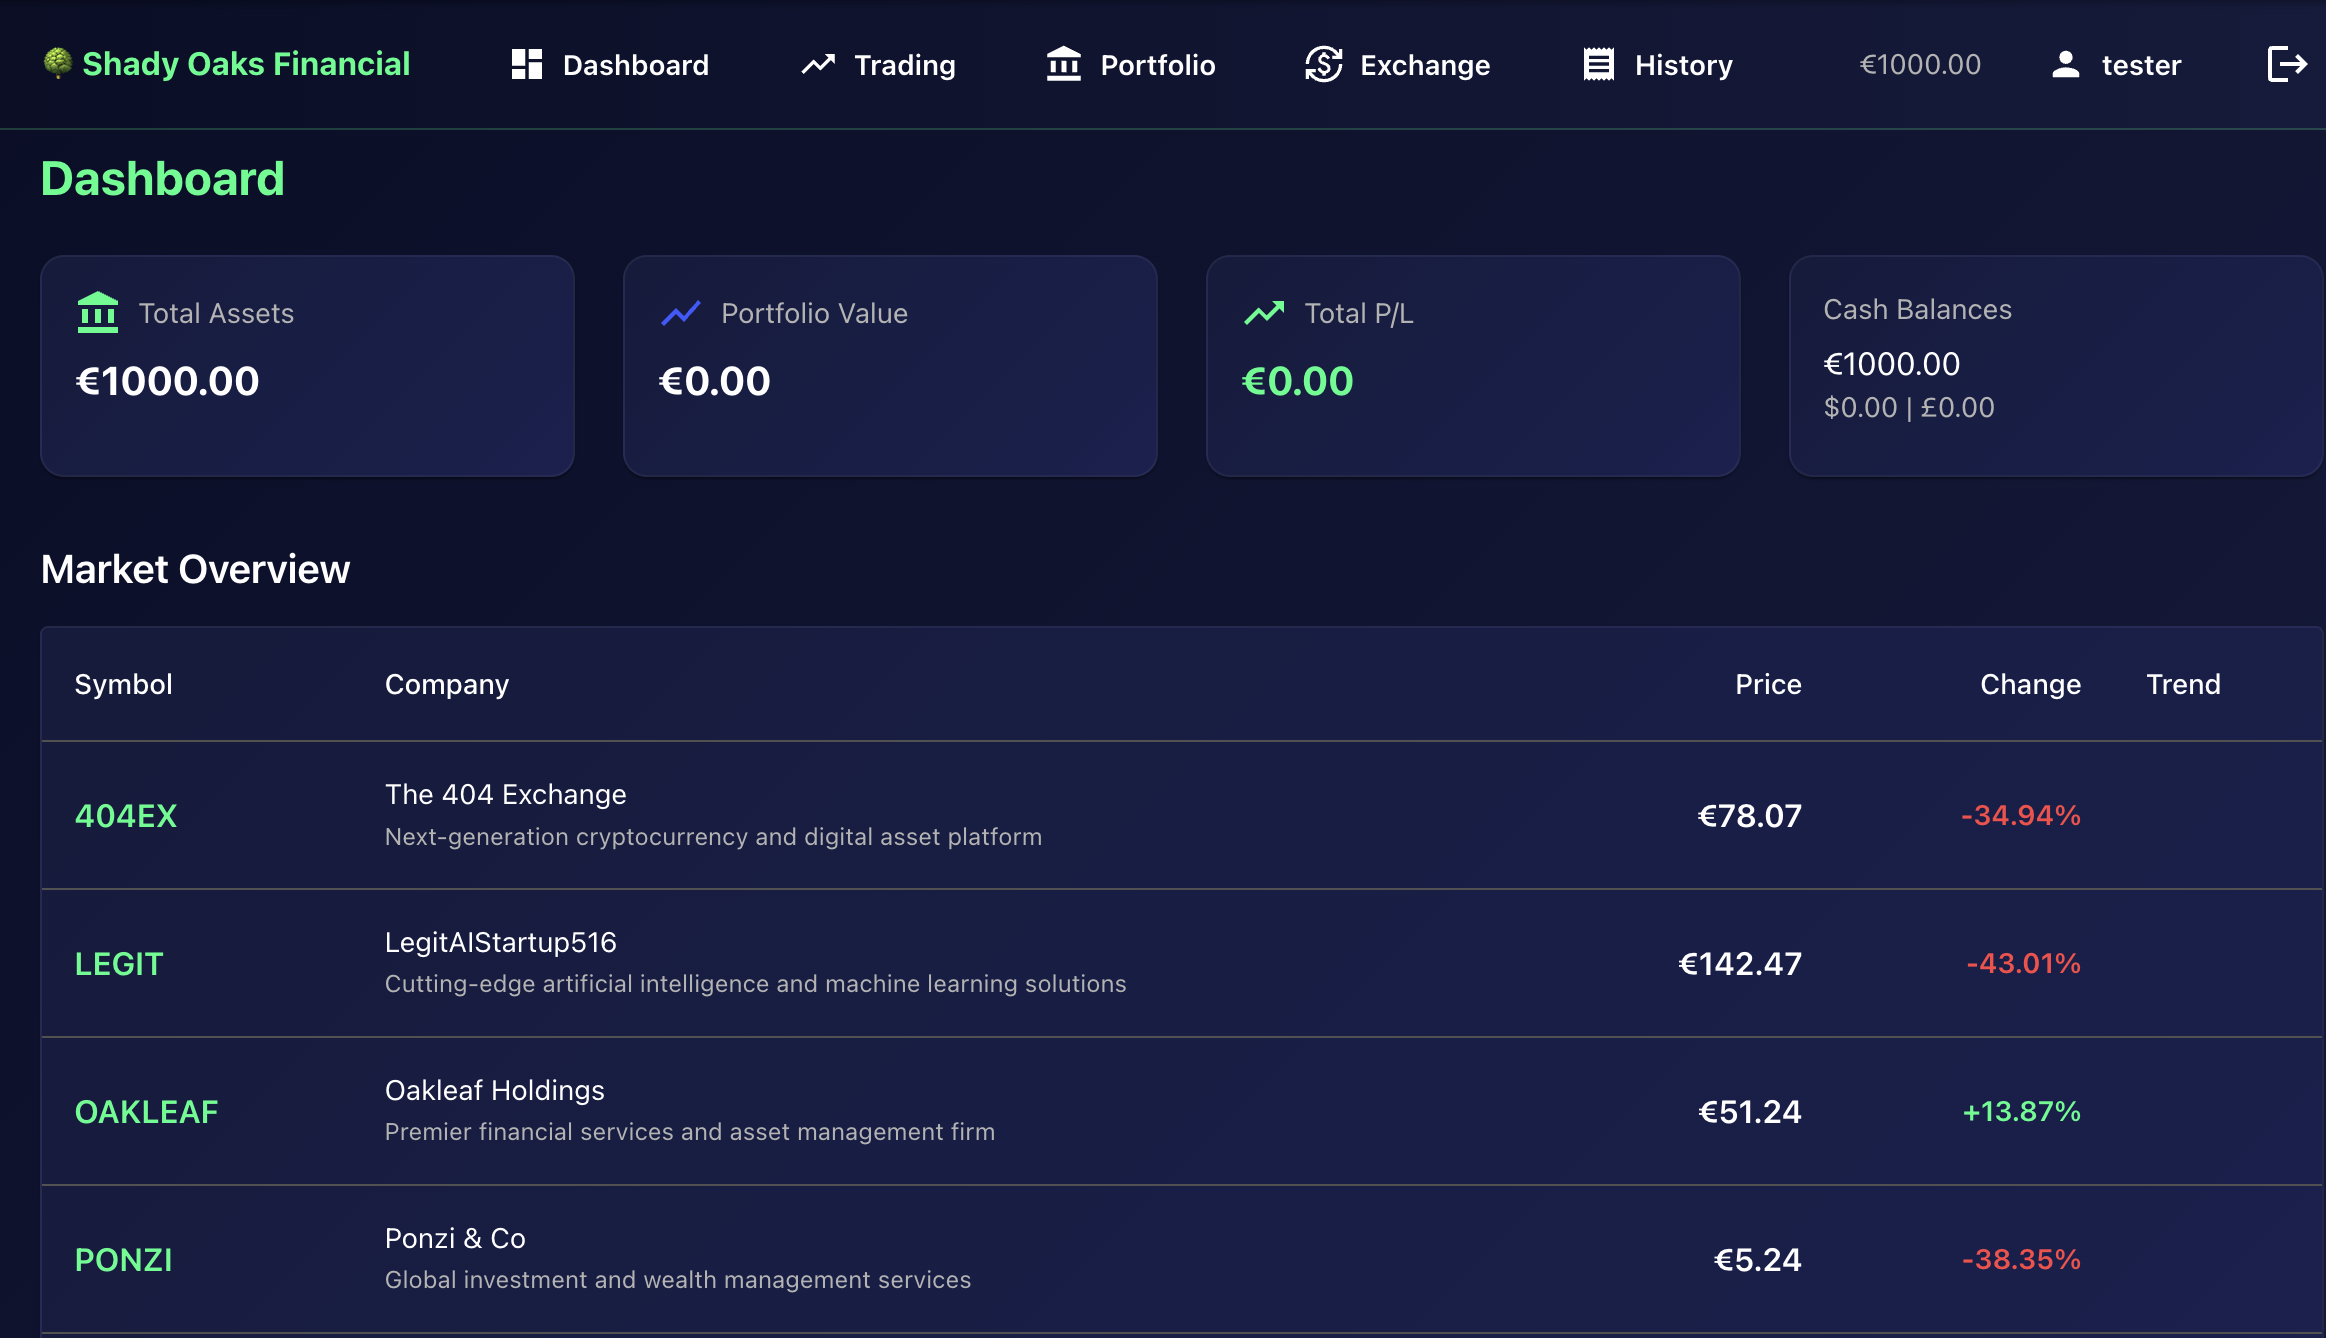Image resolution: width=2326 pixels, height=1338 pixels.
Task: Click the PONZI ticker symbol
Action: tap(124, 1260)
